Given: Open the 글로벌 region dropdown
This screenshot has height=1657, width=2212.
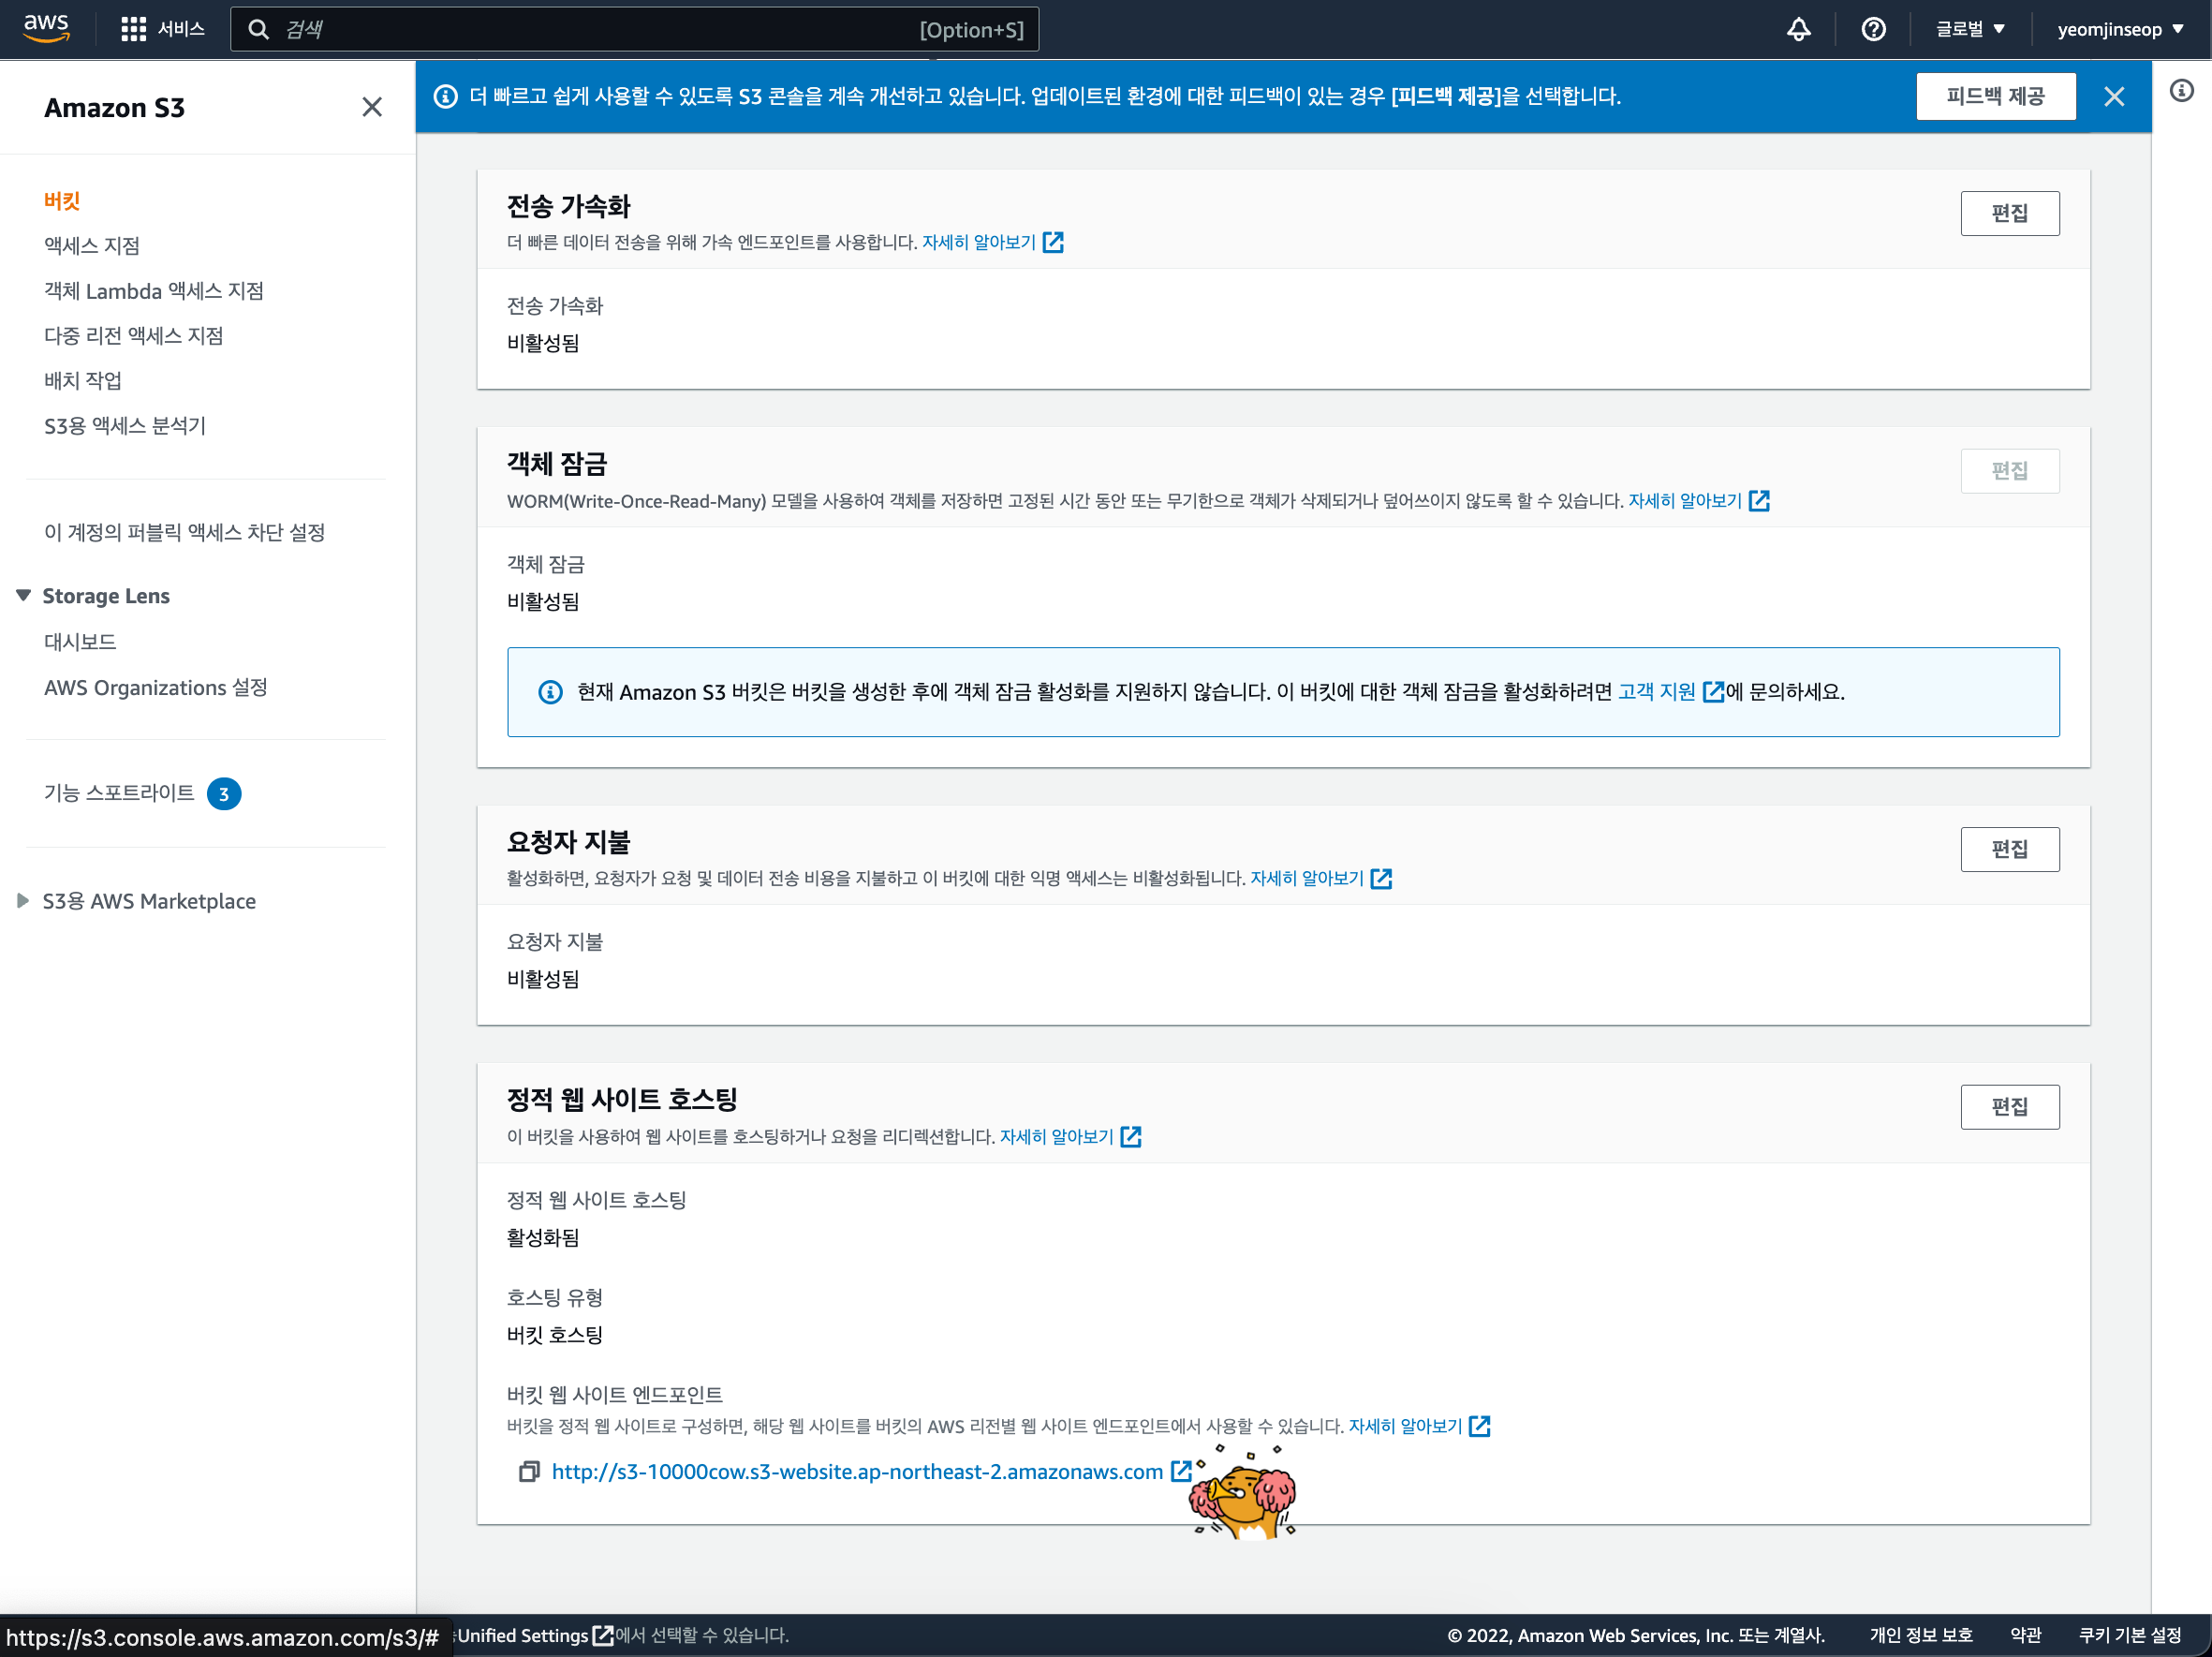Looking at the screenshot, I should pyautogui.click(x=1970, y=29).
